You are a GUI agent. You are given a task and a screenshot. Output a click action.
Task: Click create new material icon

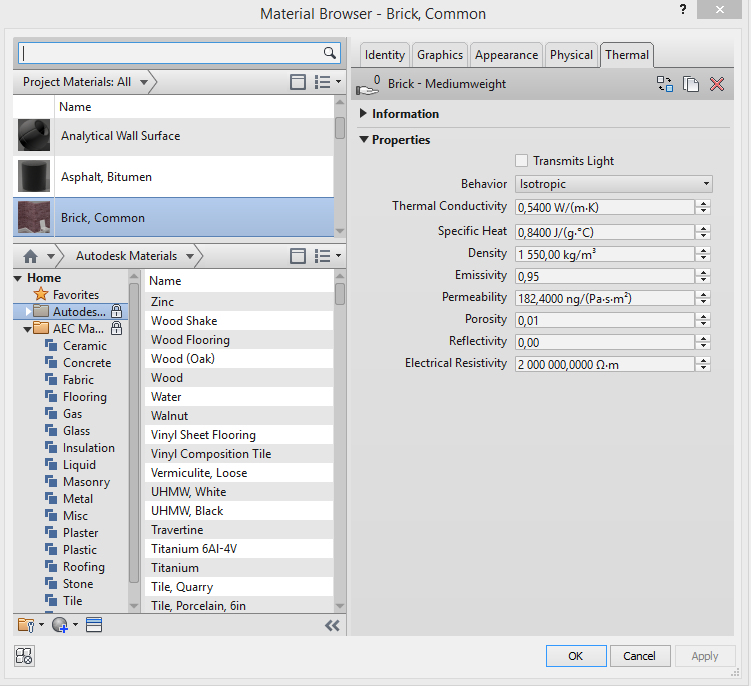point(60,625)
